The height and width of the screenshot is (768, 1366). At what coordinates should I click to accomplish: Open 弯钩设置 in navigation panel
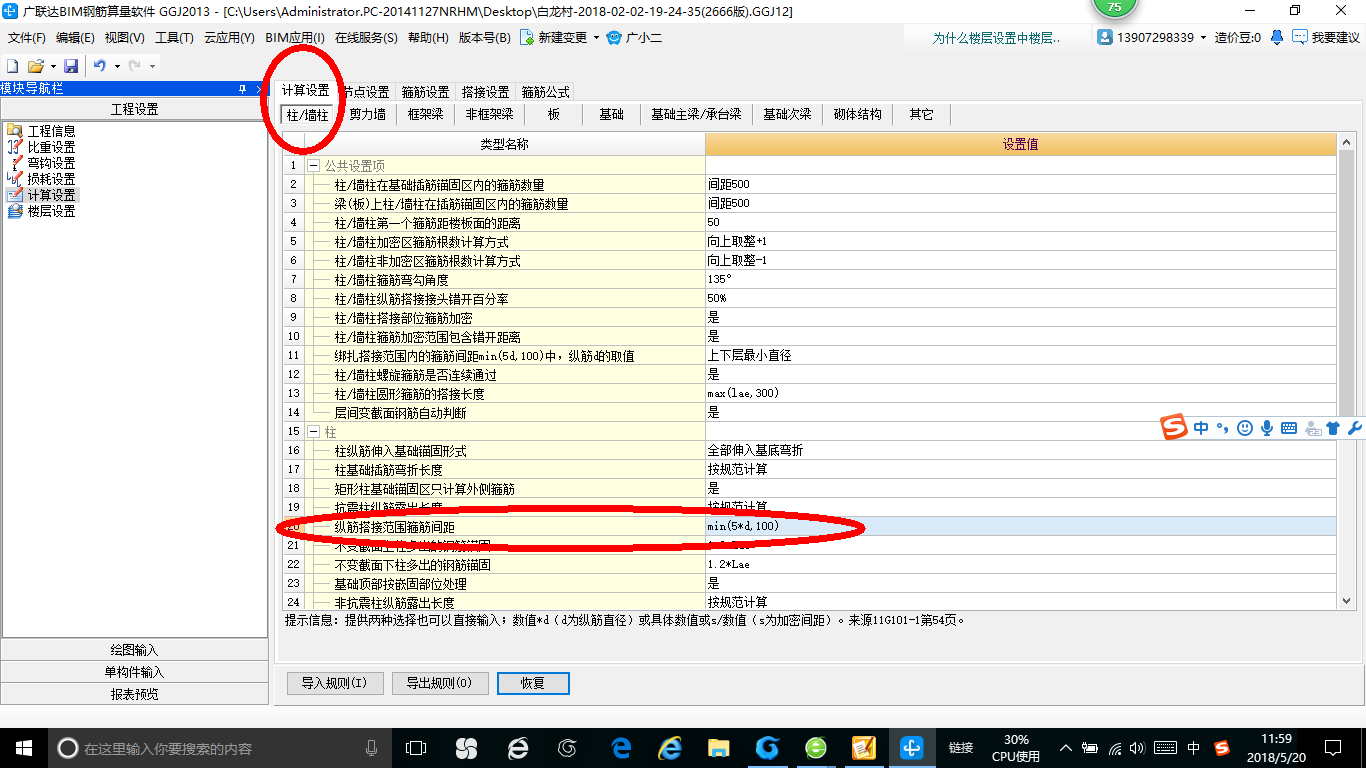(50, 163)
